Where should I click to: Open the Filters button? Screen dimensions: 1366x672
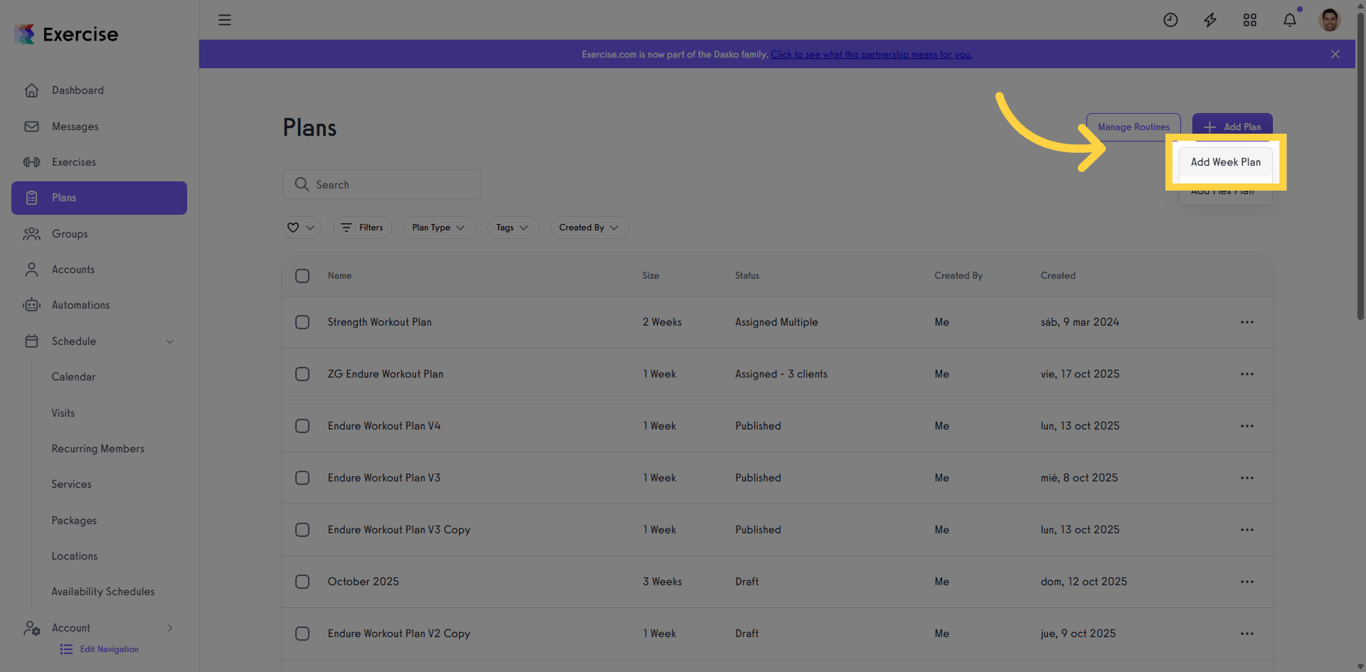point(362,228)
